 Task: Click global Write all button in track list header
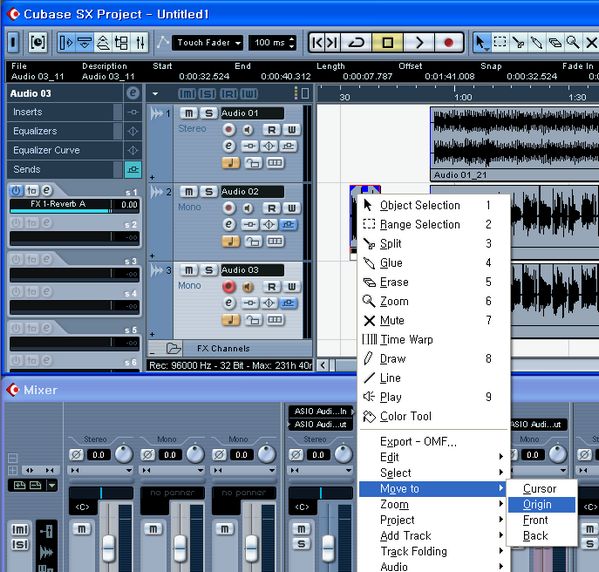click(x=249, y=93)
